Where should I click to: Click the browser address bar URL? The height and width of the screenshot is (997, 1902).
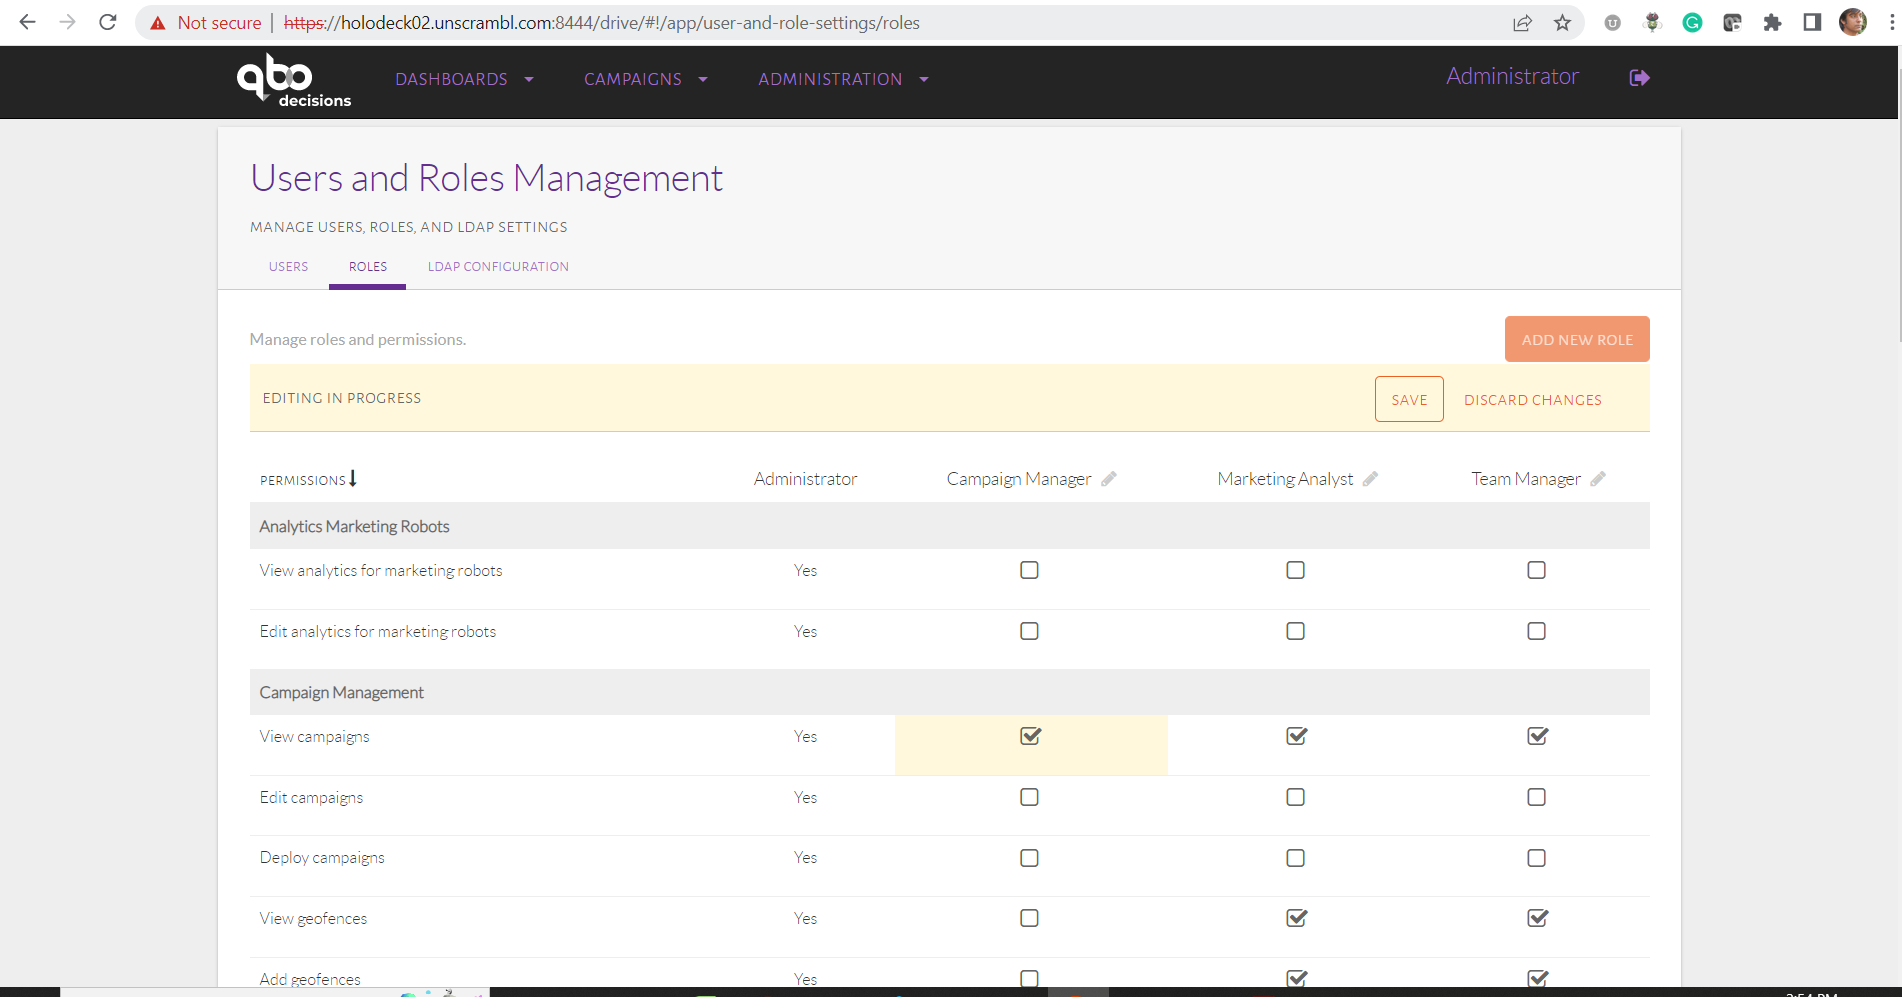[x=602, y=23]
